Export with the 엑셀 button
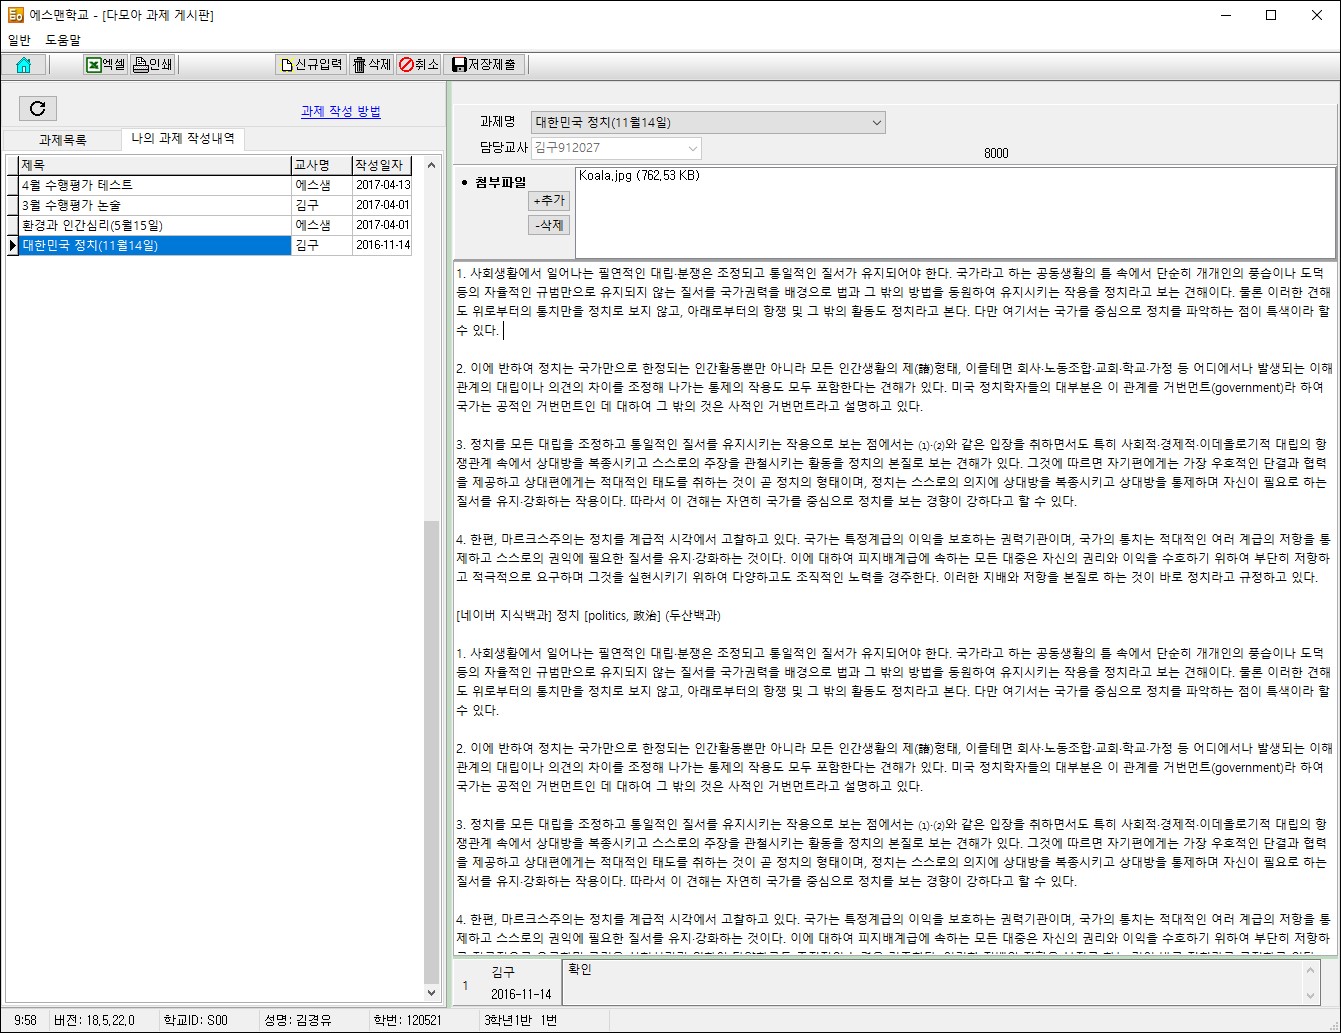The height and width of the screenshot is (1033, 1341). (x=106, y=65)
